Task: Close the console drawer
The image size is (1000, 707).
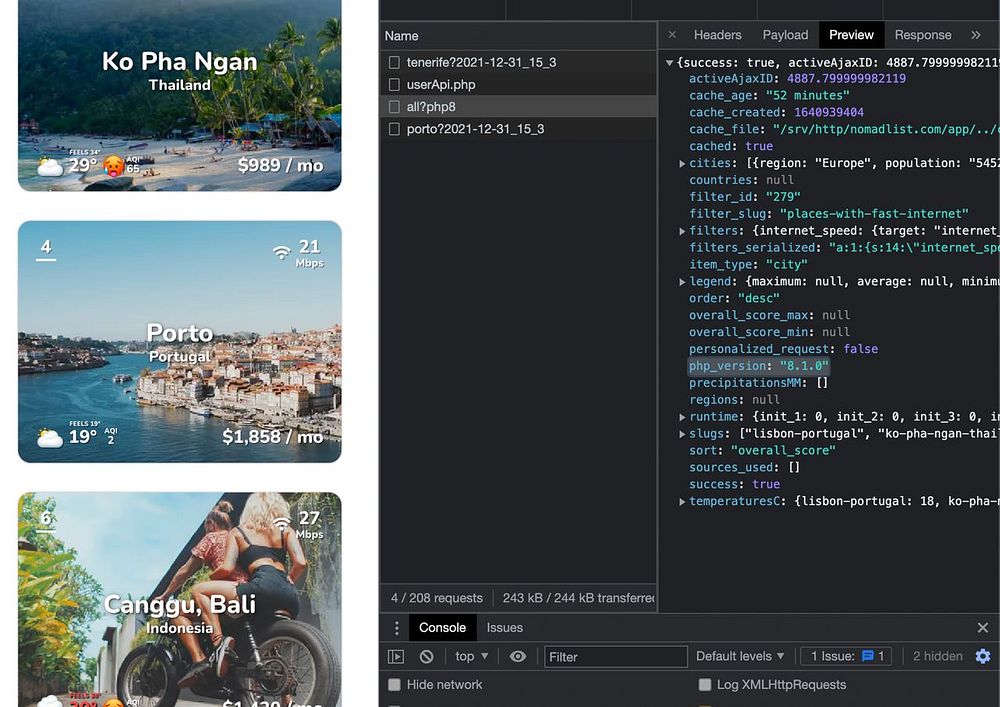Action: (982, 628)
